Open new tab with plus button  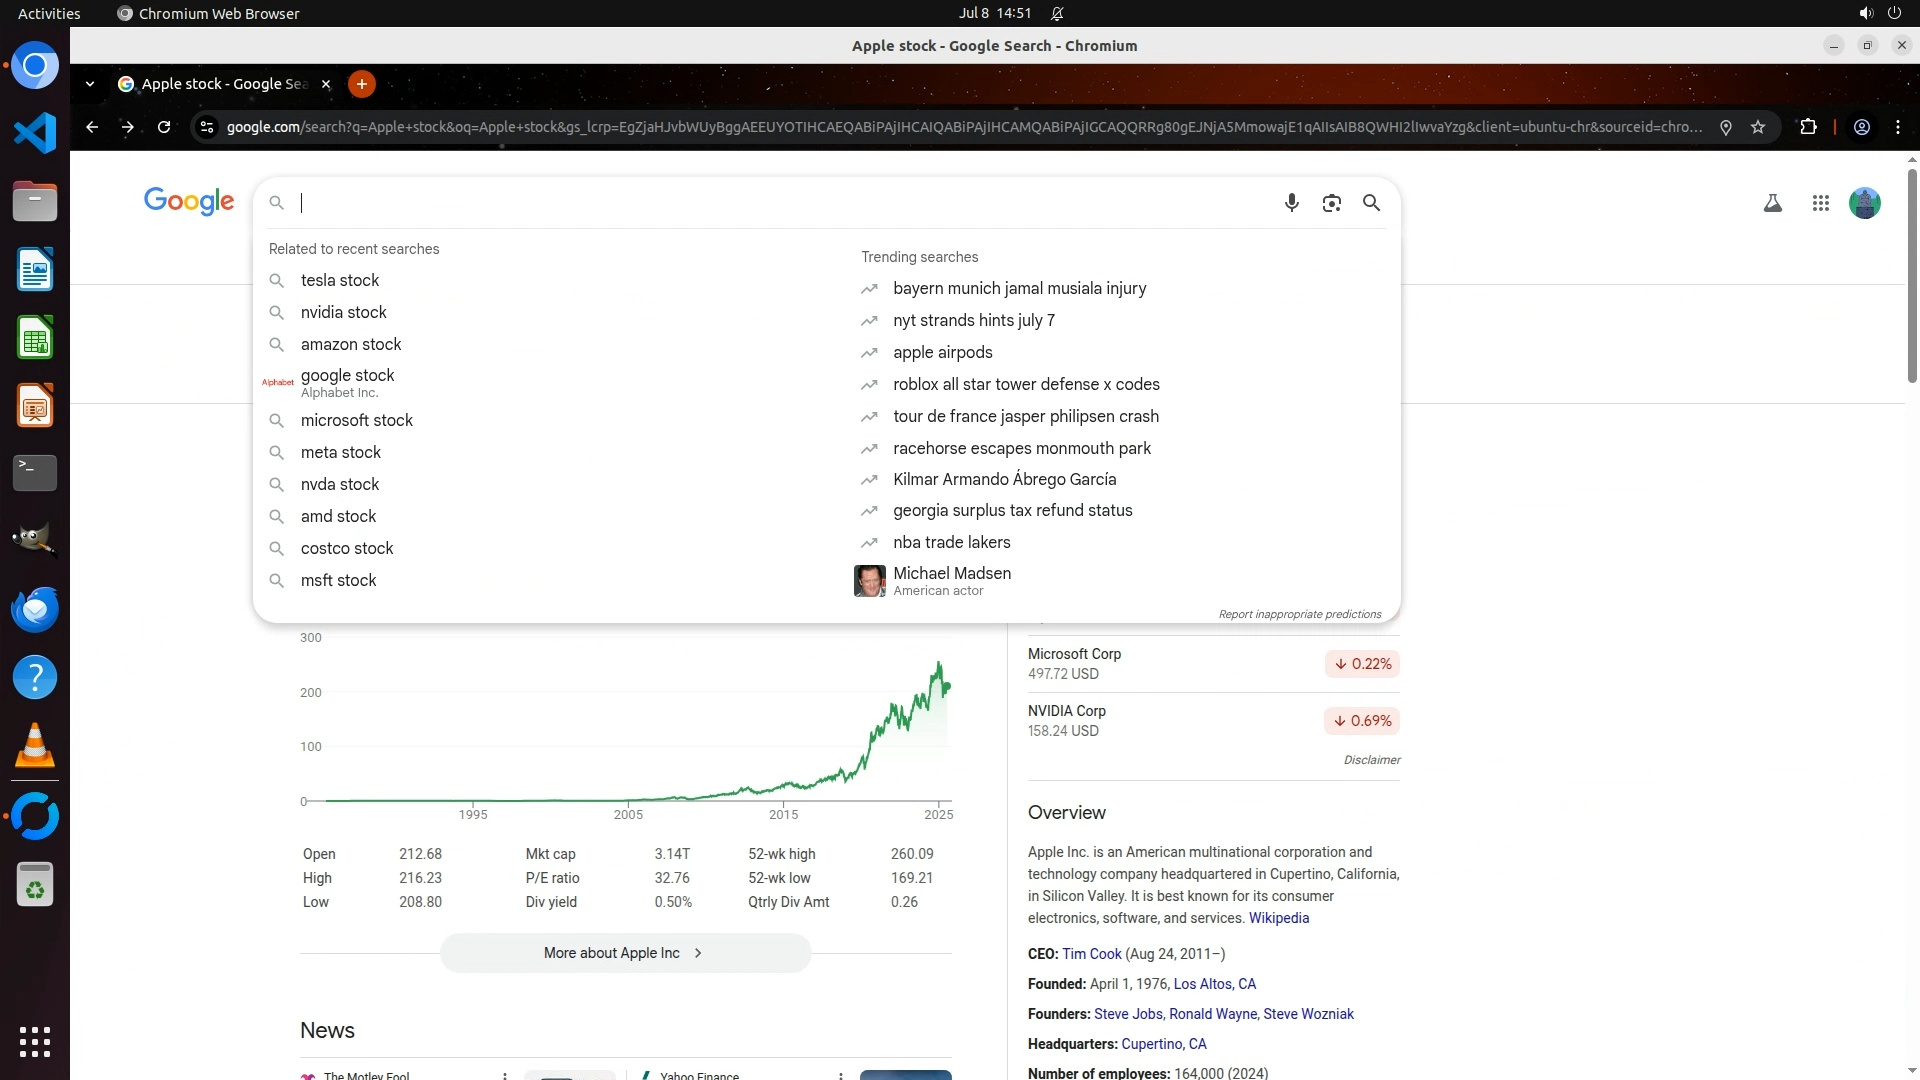pos(362,84)
